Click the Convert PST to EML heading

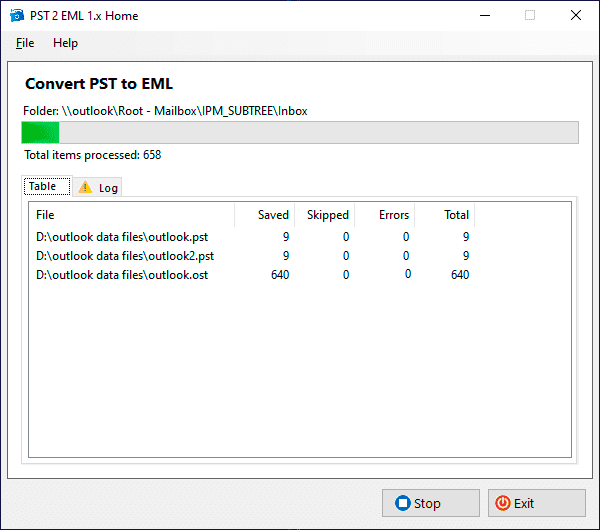tap(99, 84)
